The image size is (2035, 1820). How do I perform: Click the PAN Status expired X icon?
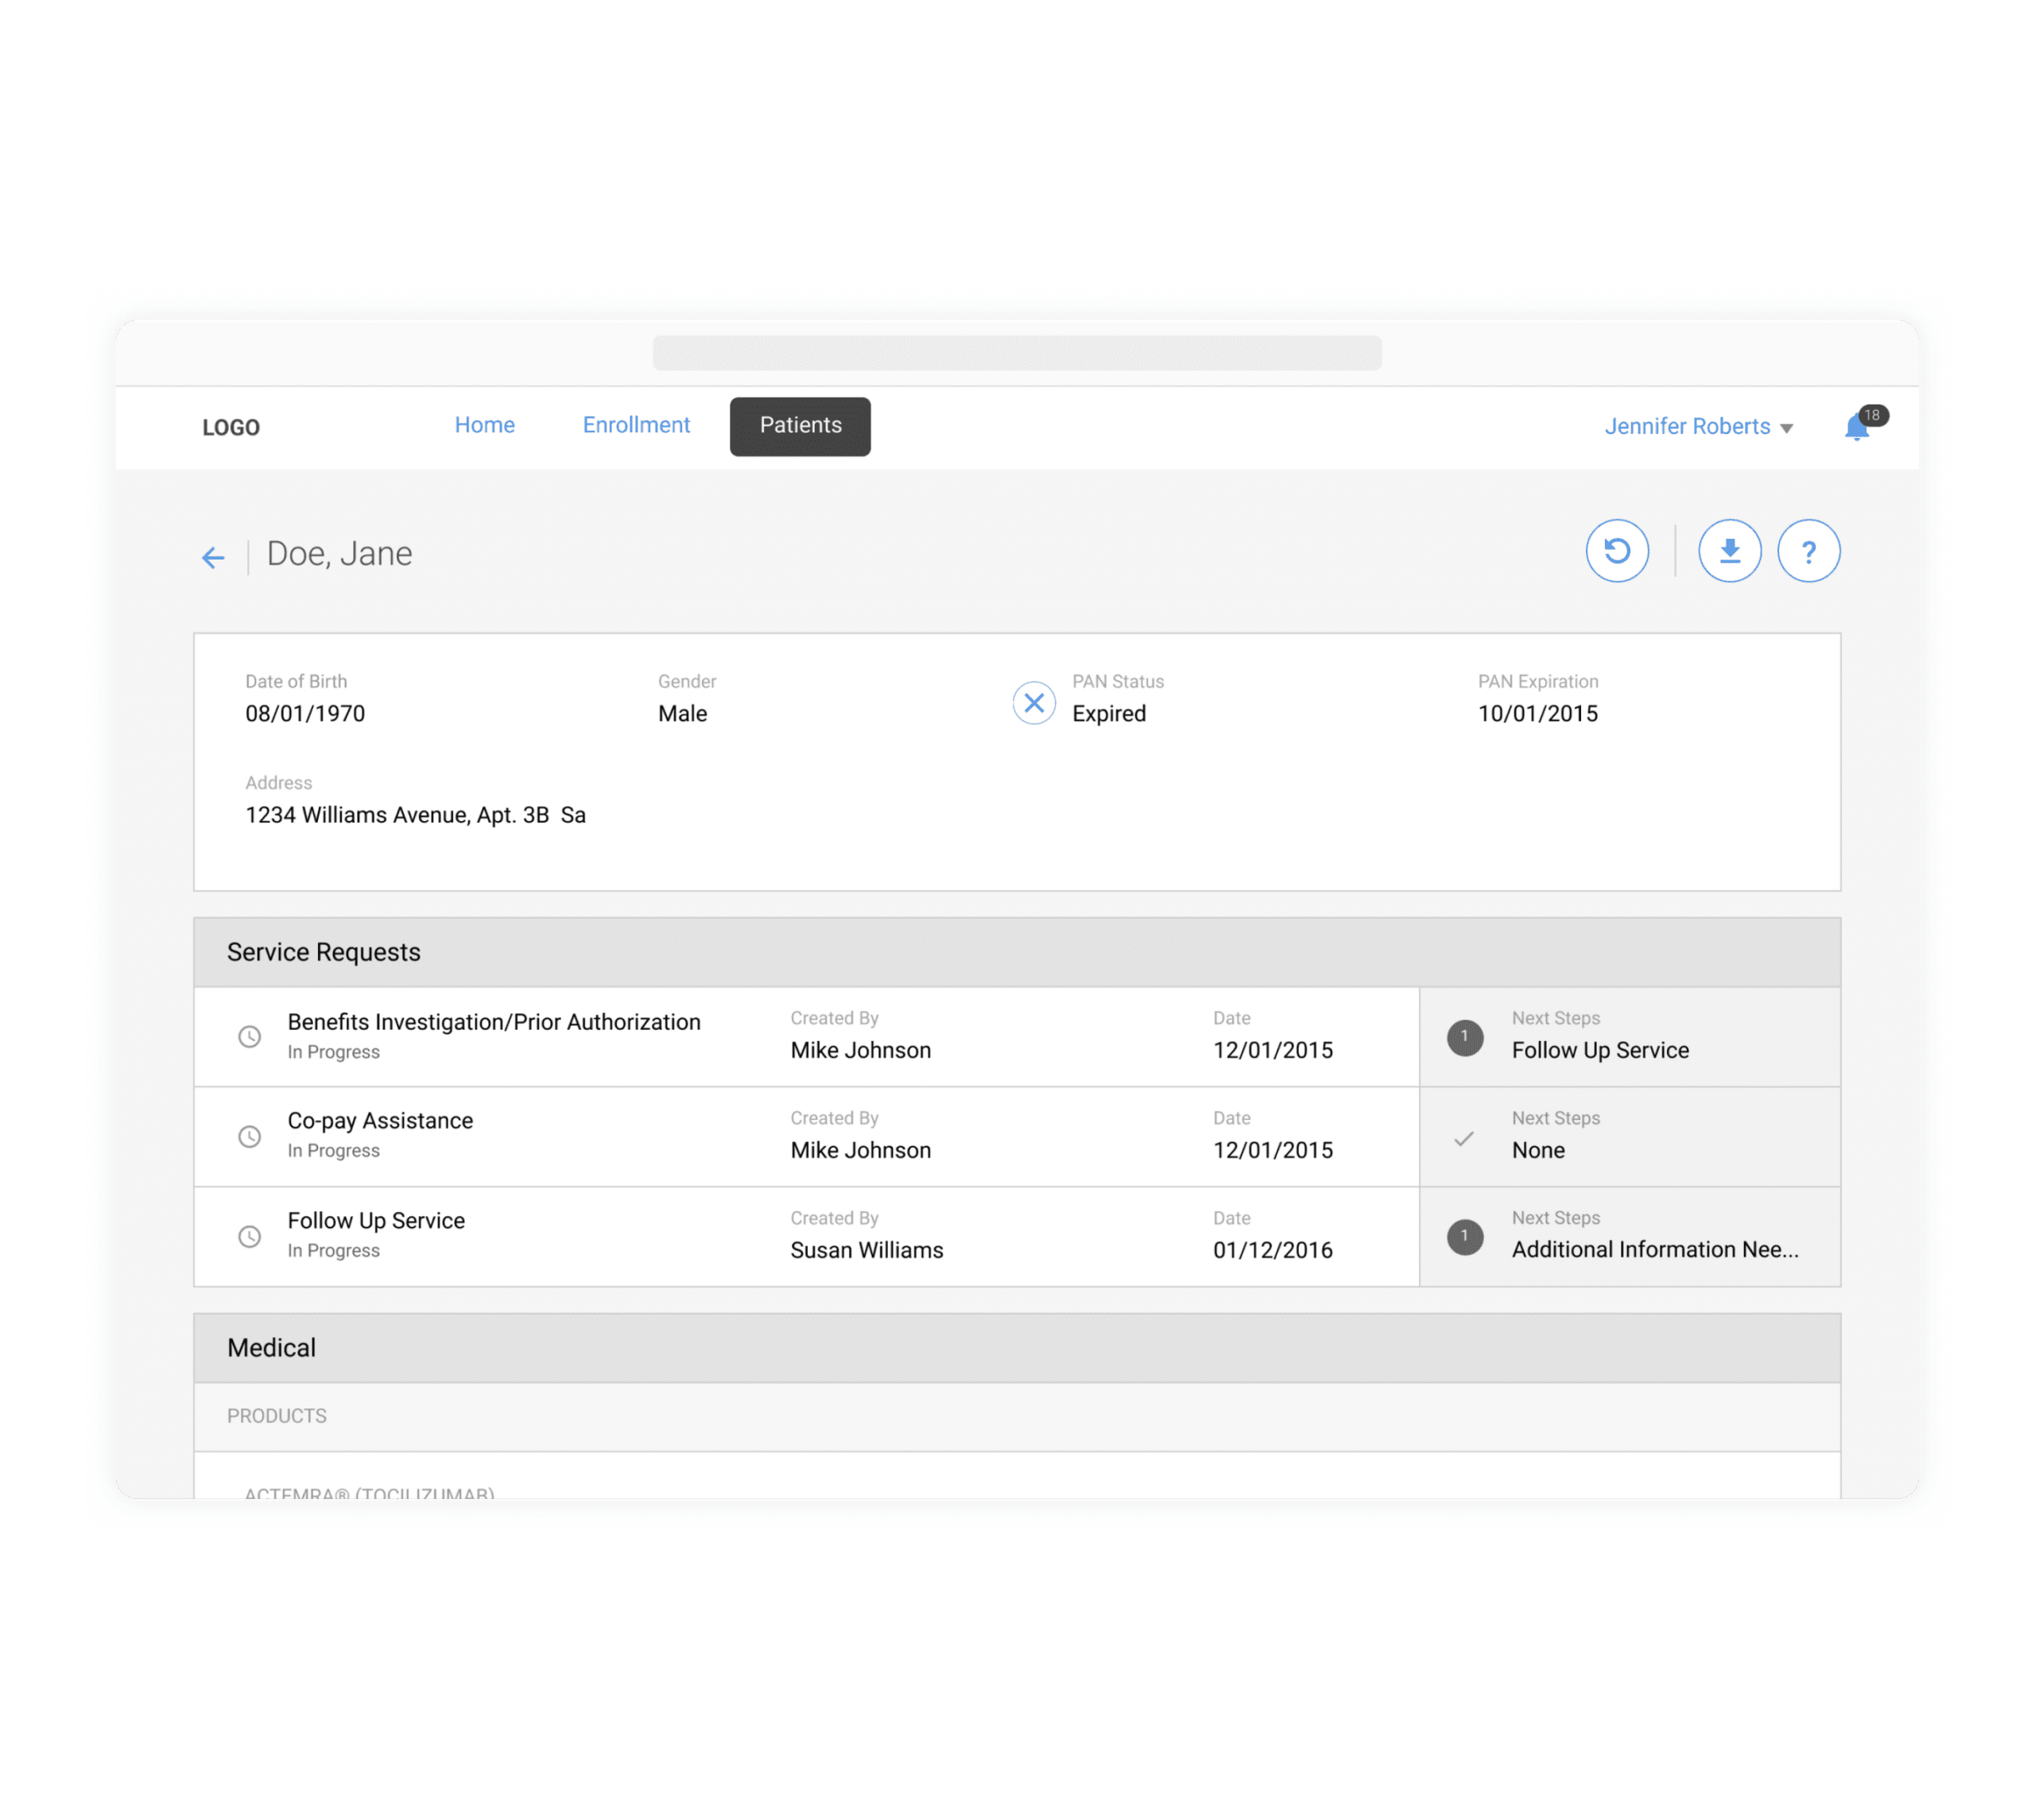point(1034,703)
